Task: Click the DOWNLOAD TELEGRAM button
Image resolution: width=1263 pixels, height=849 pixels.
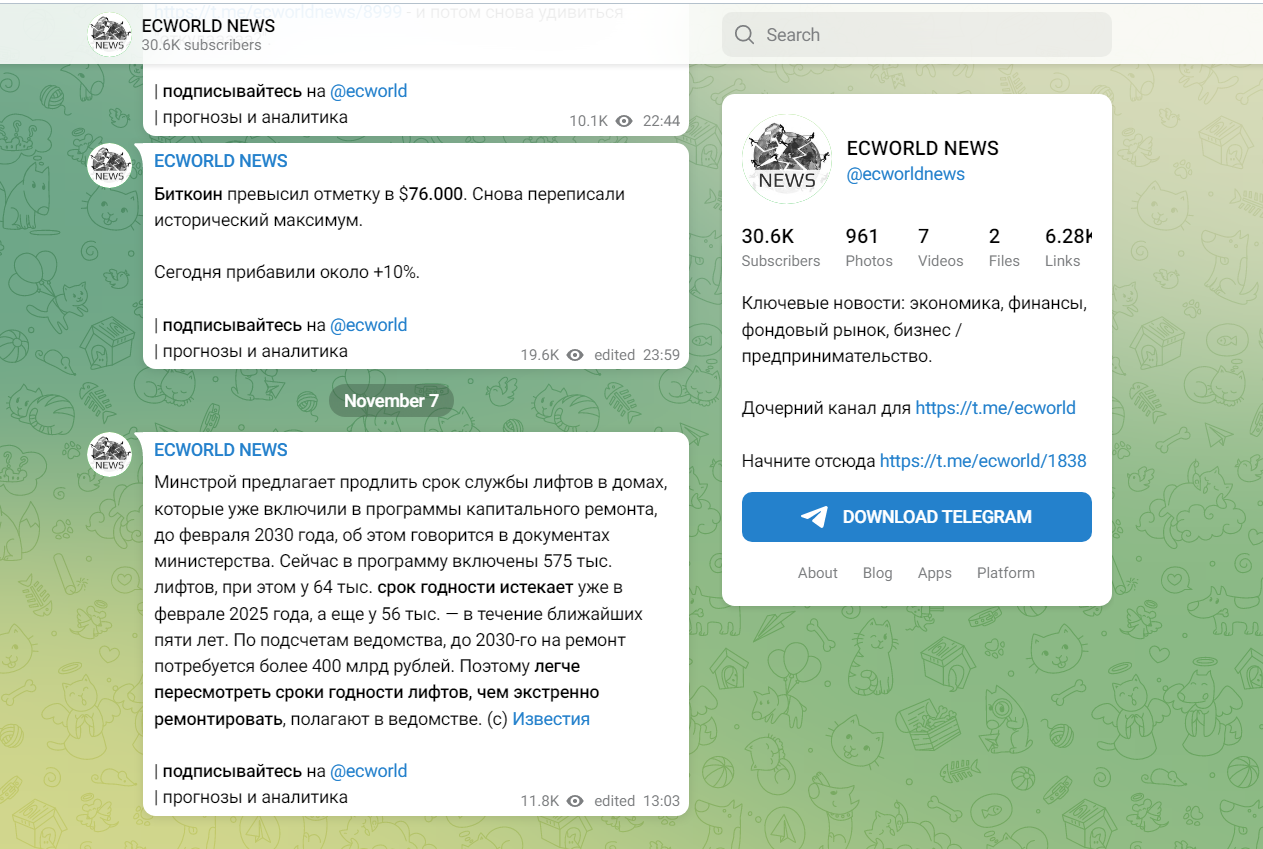Action: (916, 517)
